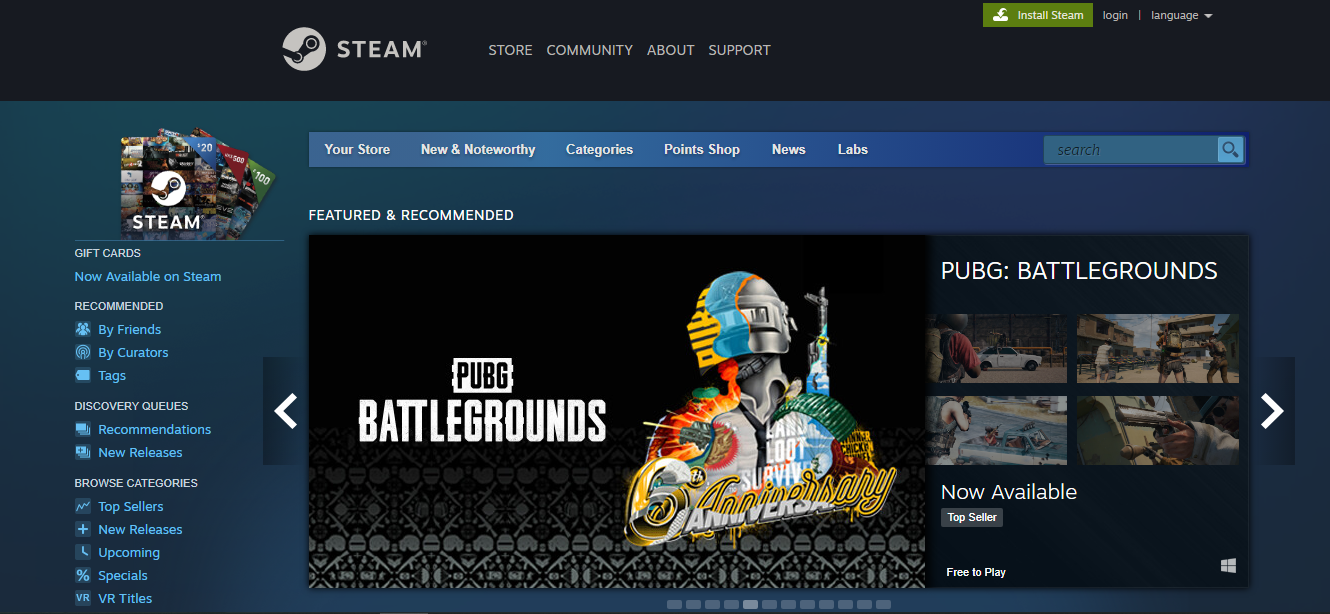Select STORE in the top navigation

click(x=510, y=50)
